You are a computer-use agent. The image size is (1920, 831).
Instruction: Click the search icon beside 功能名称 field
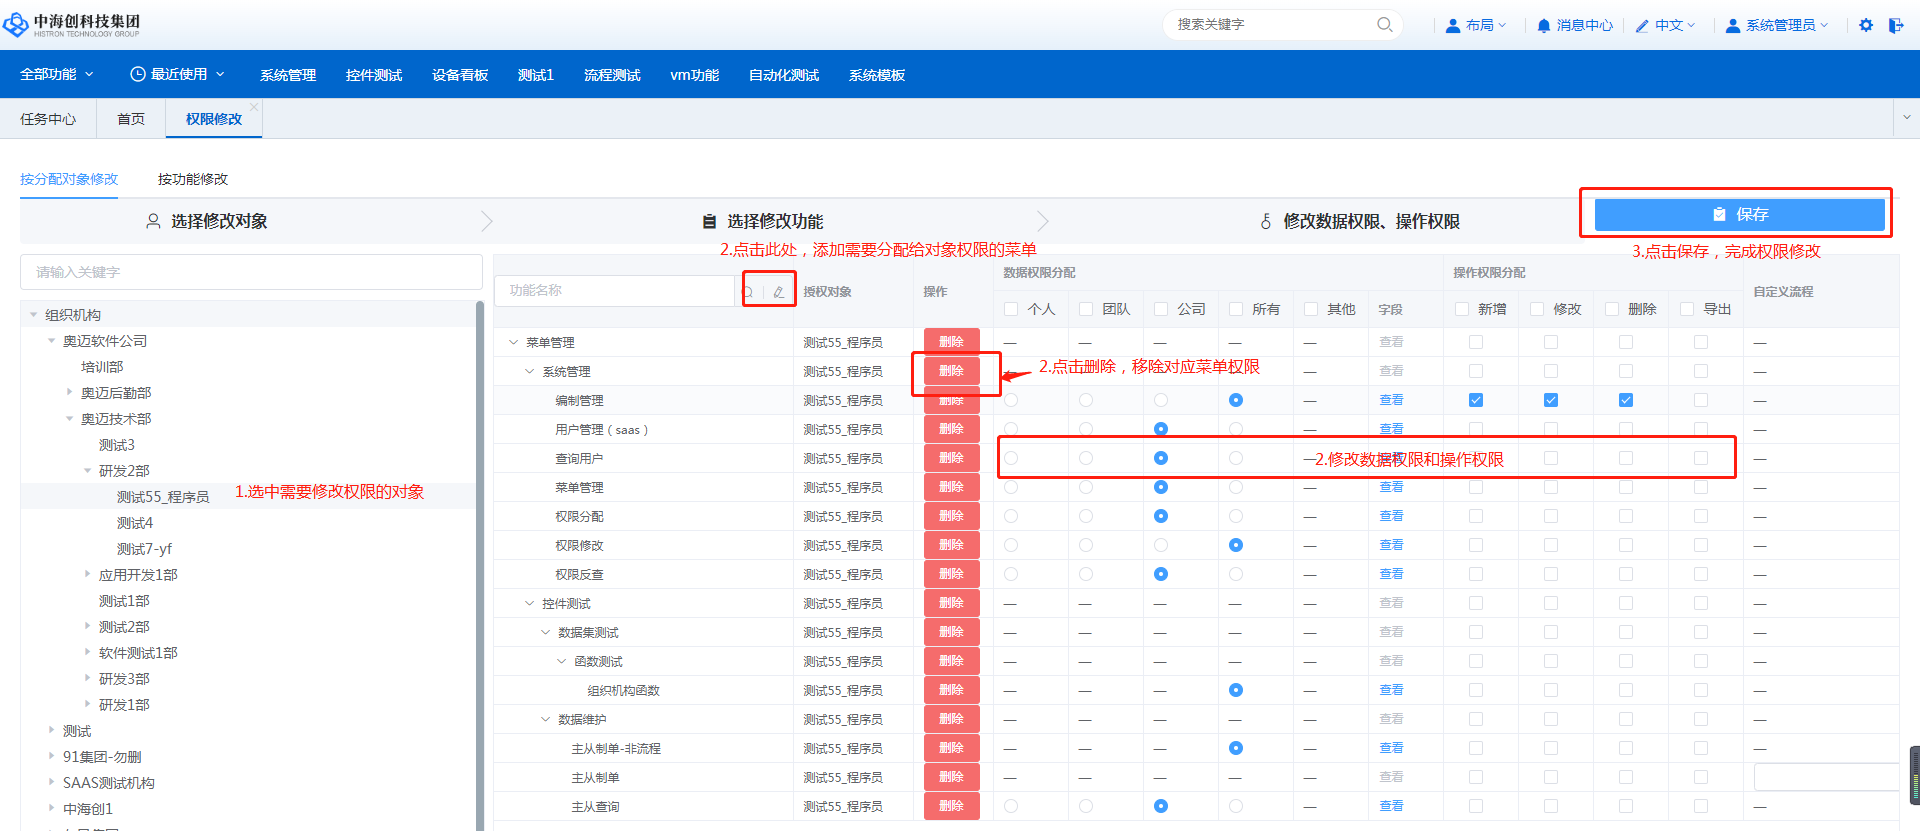(748, 292)
